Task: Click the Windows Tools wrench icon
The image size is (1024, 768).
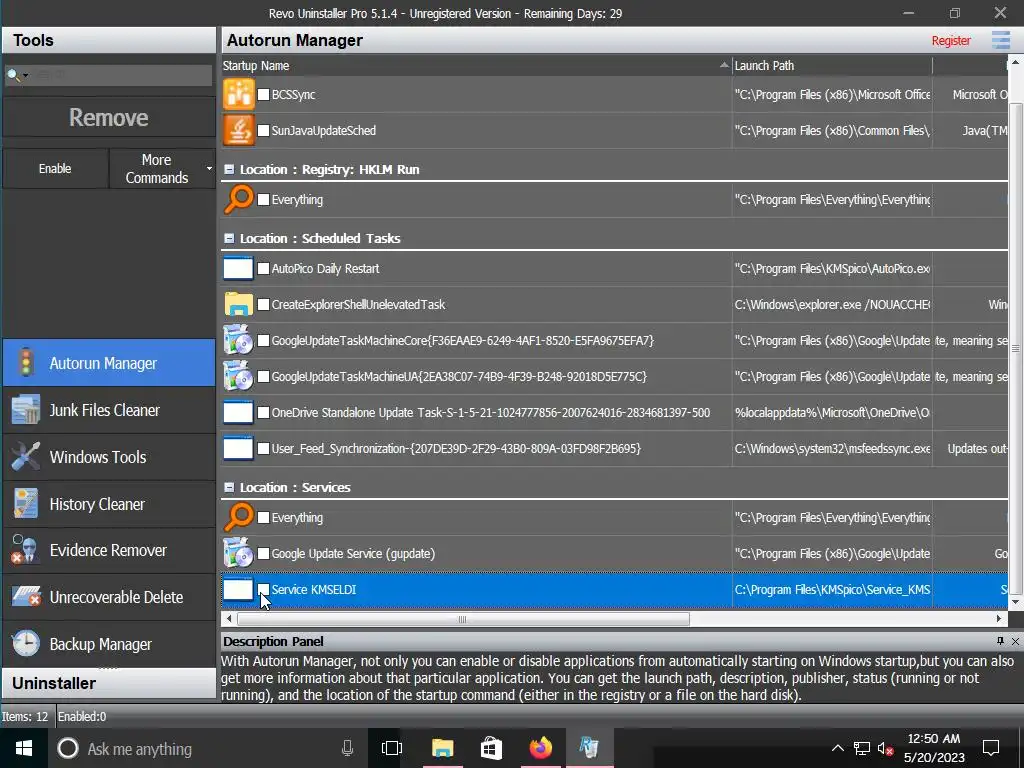Action: click(25, 456)
